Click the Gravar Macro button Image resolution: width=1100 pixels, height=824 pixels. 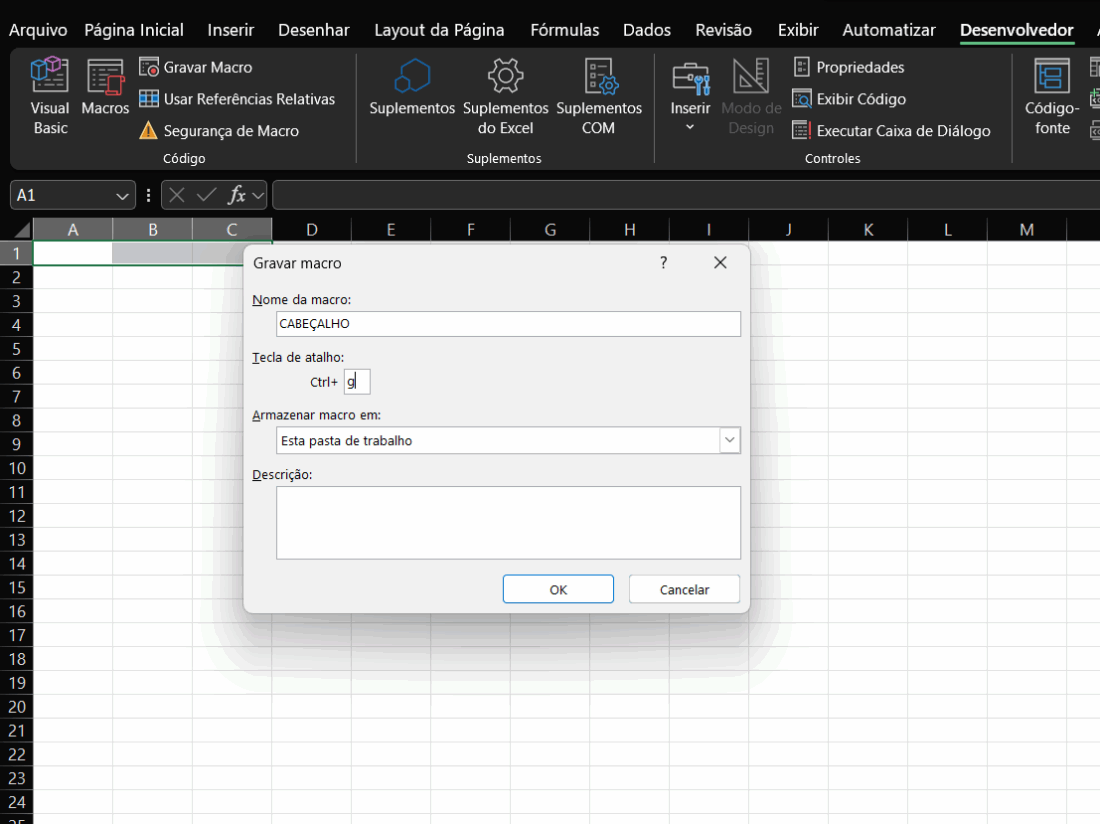[197, 68]
